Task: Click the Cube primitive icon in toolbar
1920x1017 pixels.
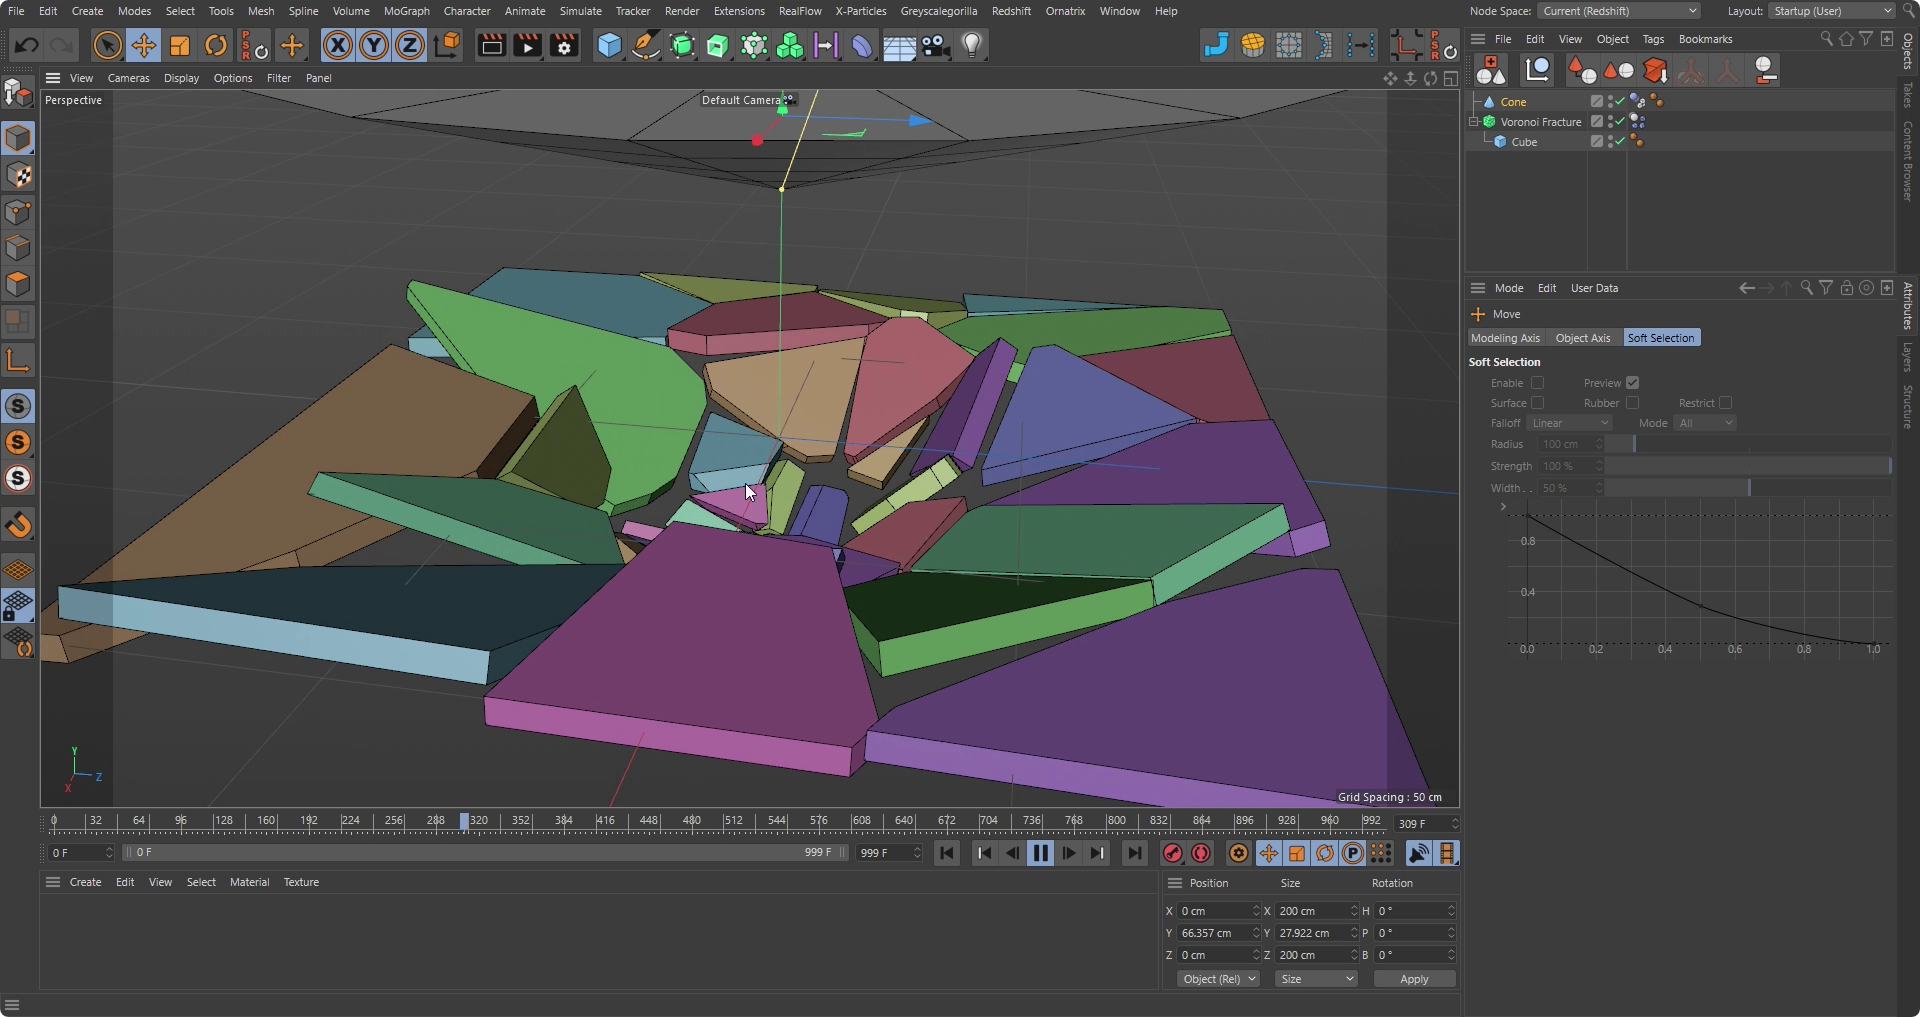Action: pos(609,46)
